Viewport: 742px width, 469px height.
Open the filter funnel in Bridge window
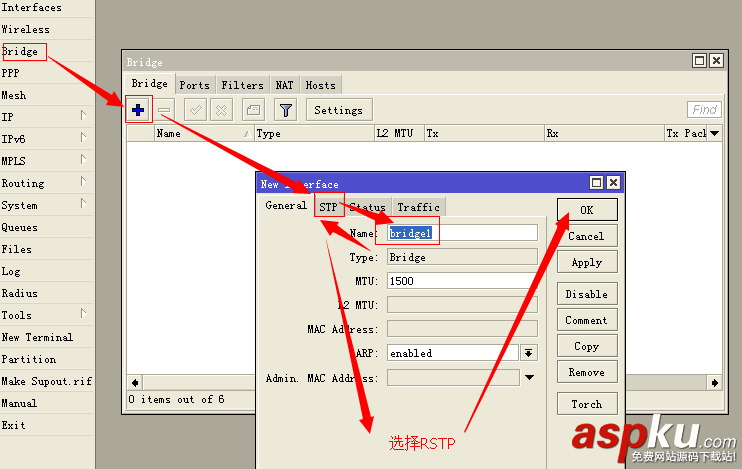tap(285, 110)
